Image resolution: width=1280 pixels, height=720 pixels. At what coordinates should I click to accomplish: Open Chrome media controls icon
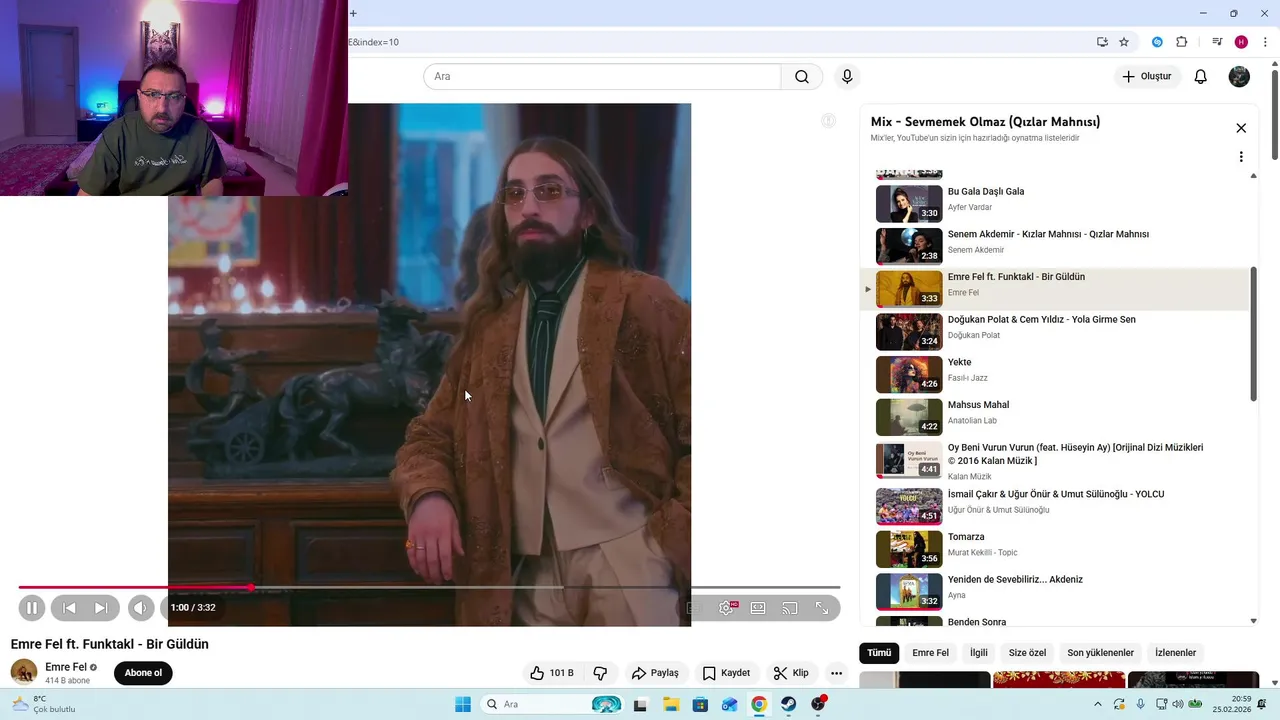coord(1217,42)
